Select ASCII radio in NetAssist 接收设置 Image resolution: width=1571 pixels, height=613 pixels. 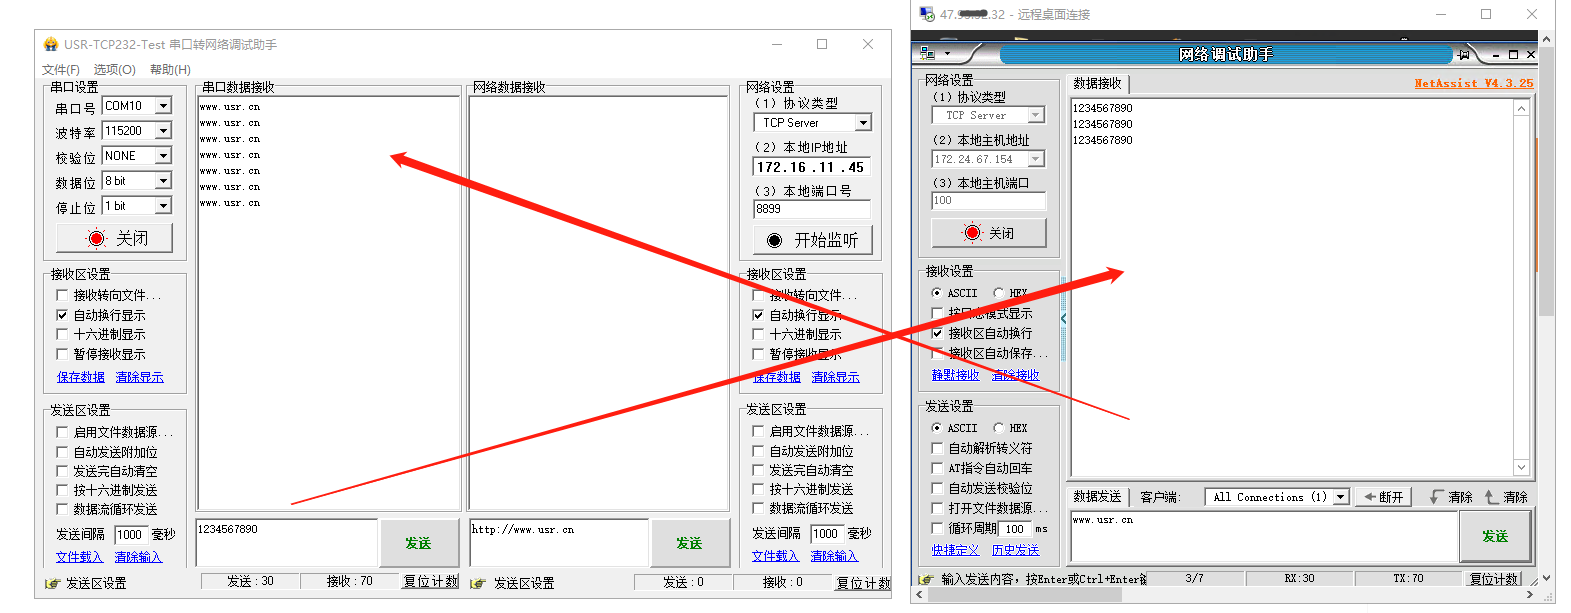tap(936, 293)
